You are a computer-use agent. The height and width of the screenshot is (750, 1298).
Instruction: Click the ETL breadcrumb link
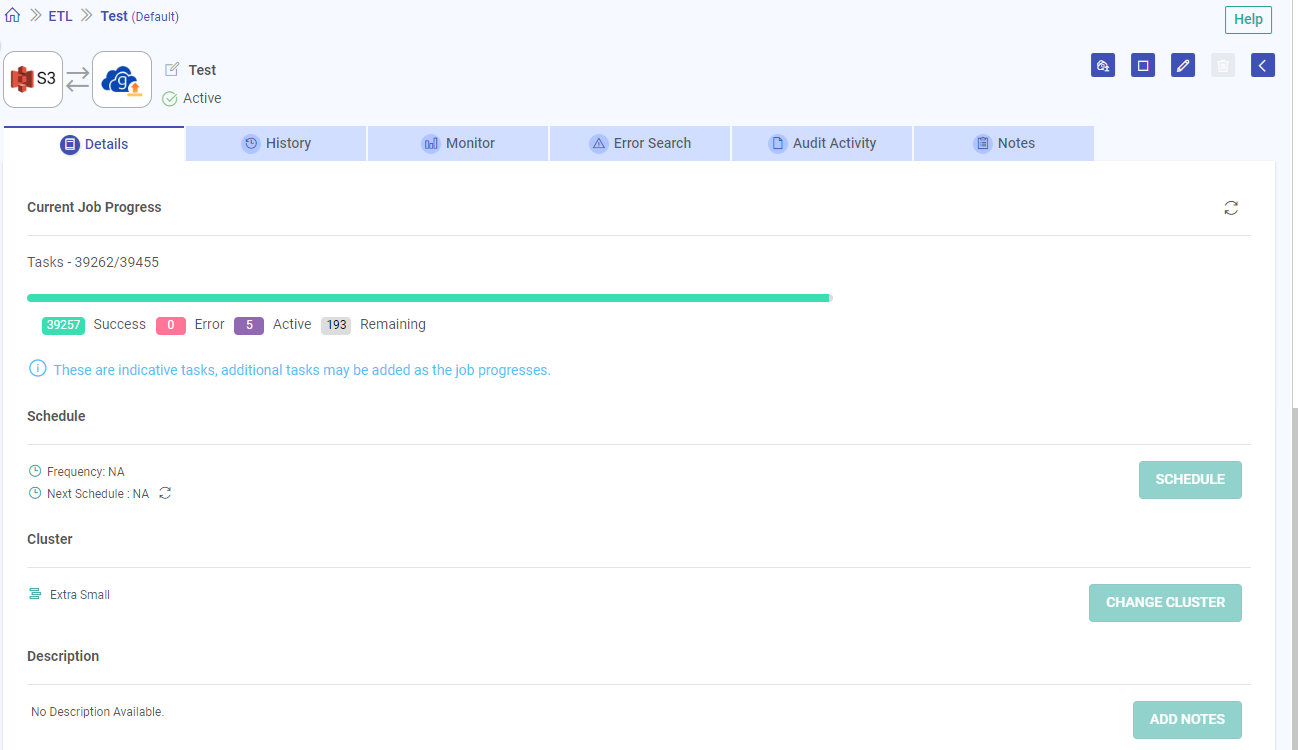(60, 16)
